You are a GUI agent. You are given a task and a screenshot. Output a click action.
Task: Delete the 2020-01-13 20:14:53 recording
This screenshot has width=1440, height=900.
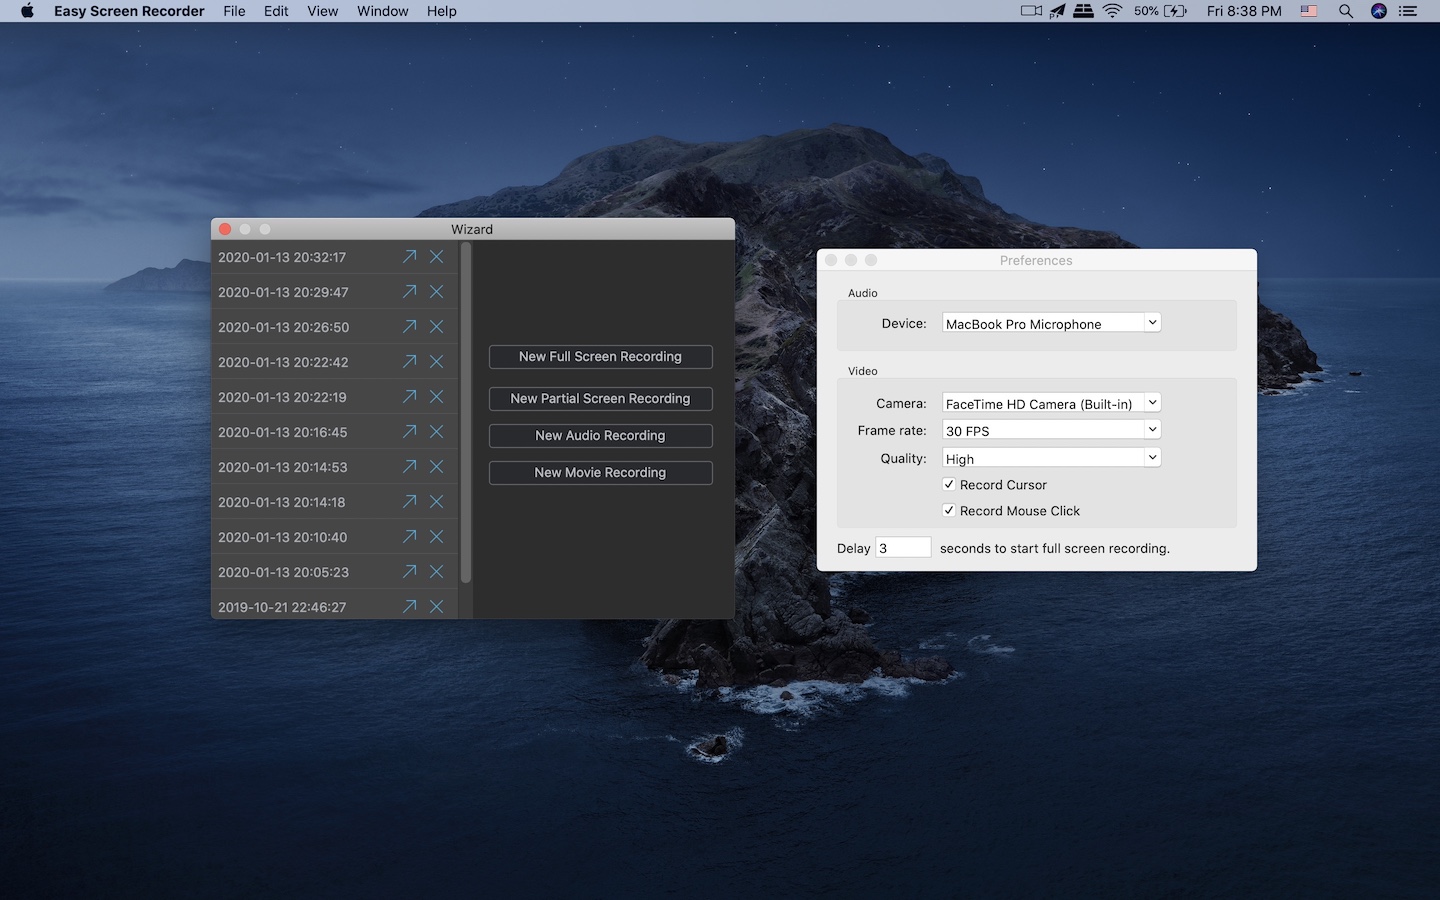coord(437,467)
